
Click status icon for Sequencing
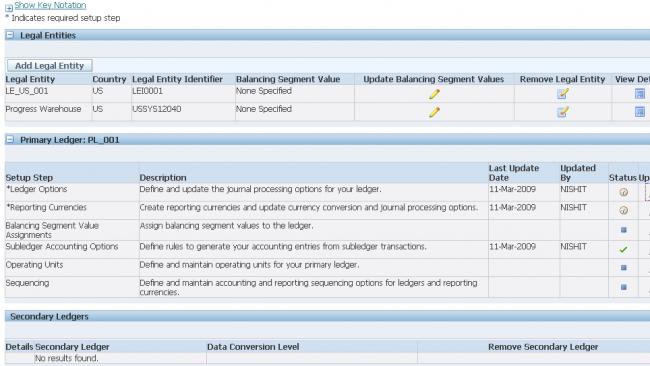[623, 287]
